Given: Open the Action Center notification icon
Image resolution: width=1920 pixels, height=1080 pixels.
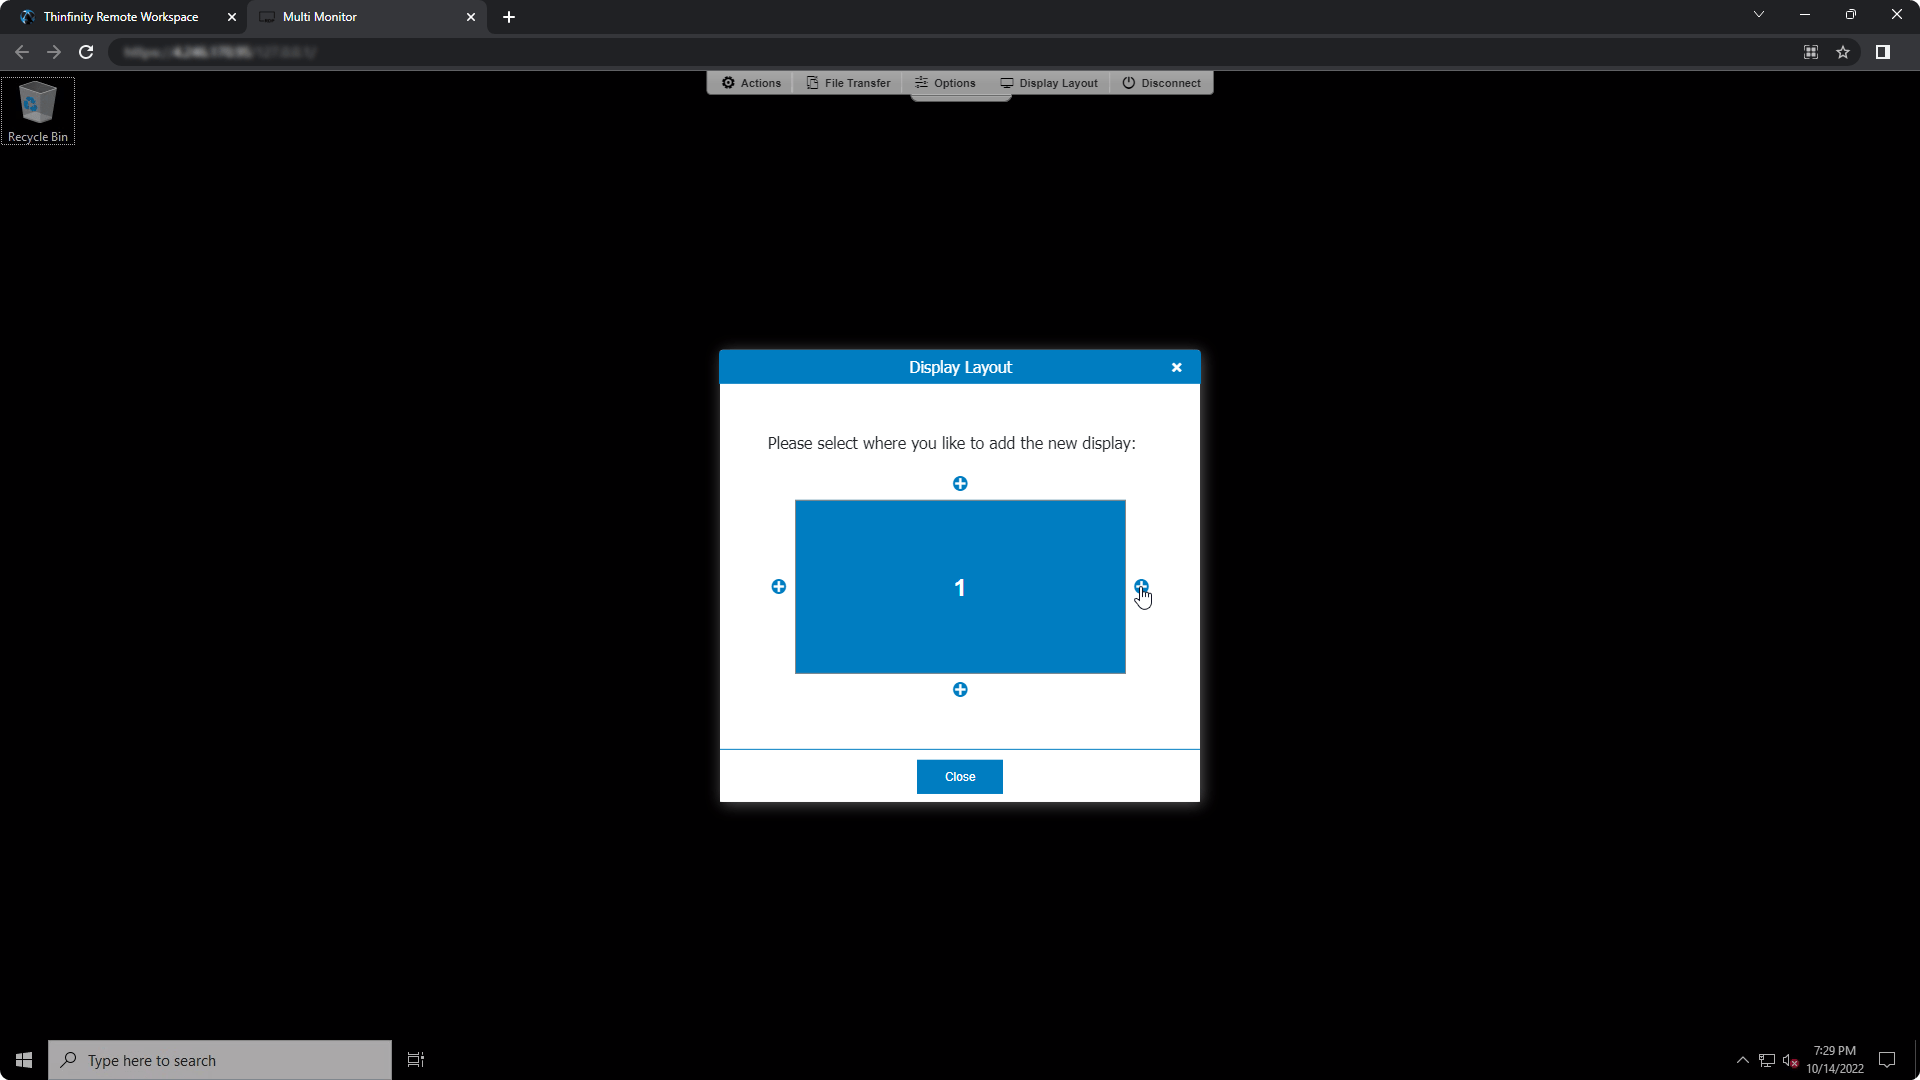Looking at the screenshot, I should pyautogui.click(x=1888, y=1059).
